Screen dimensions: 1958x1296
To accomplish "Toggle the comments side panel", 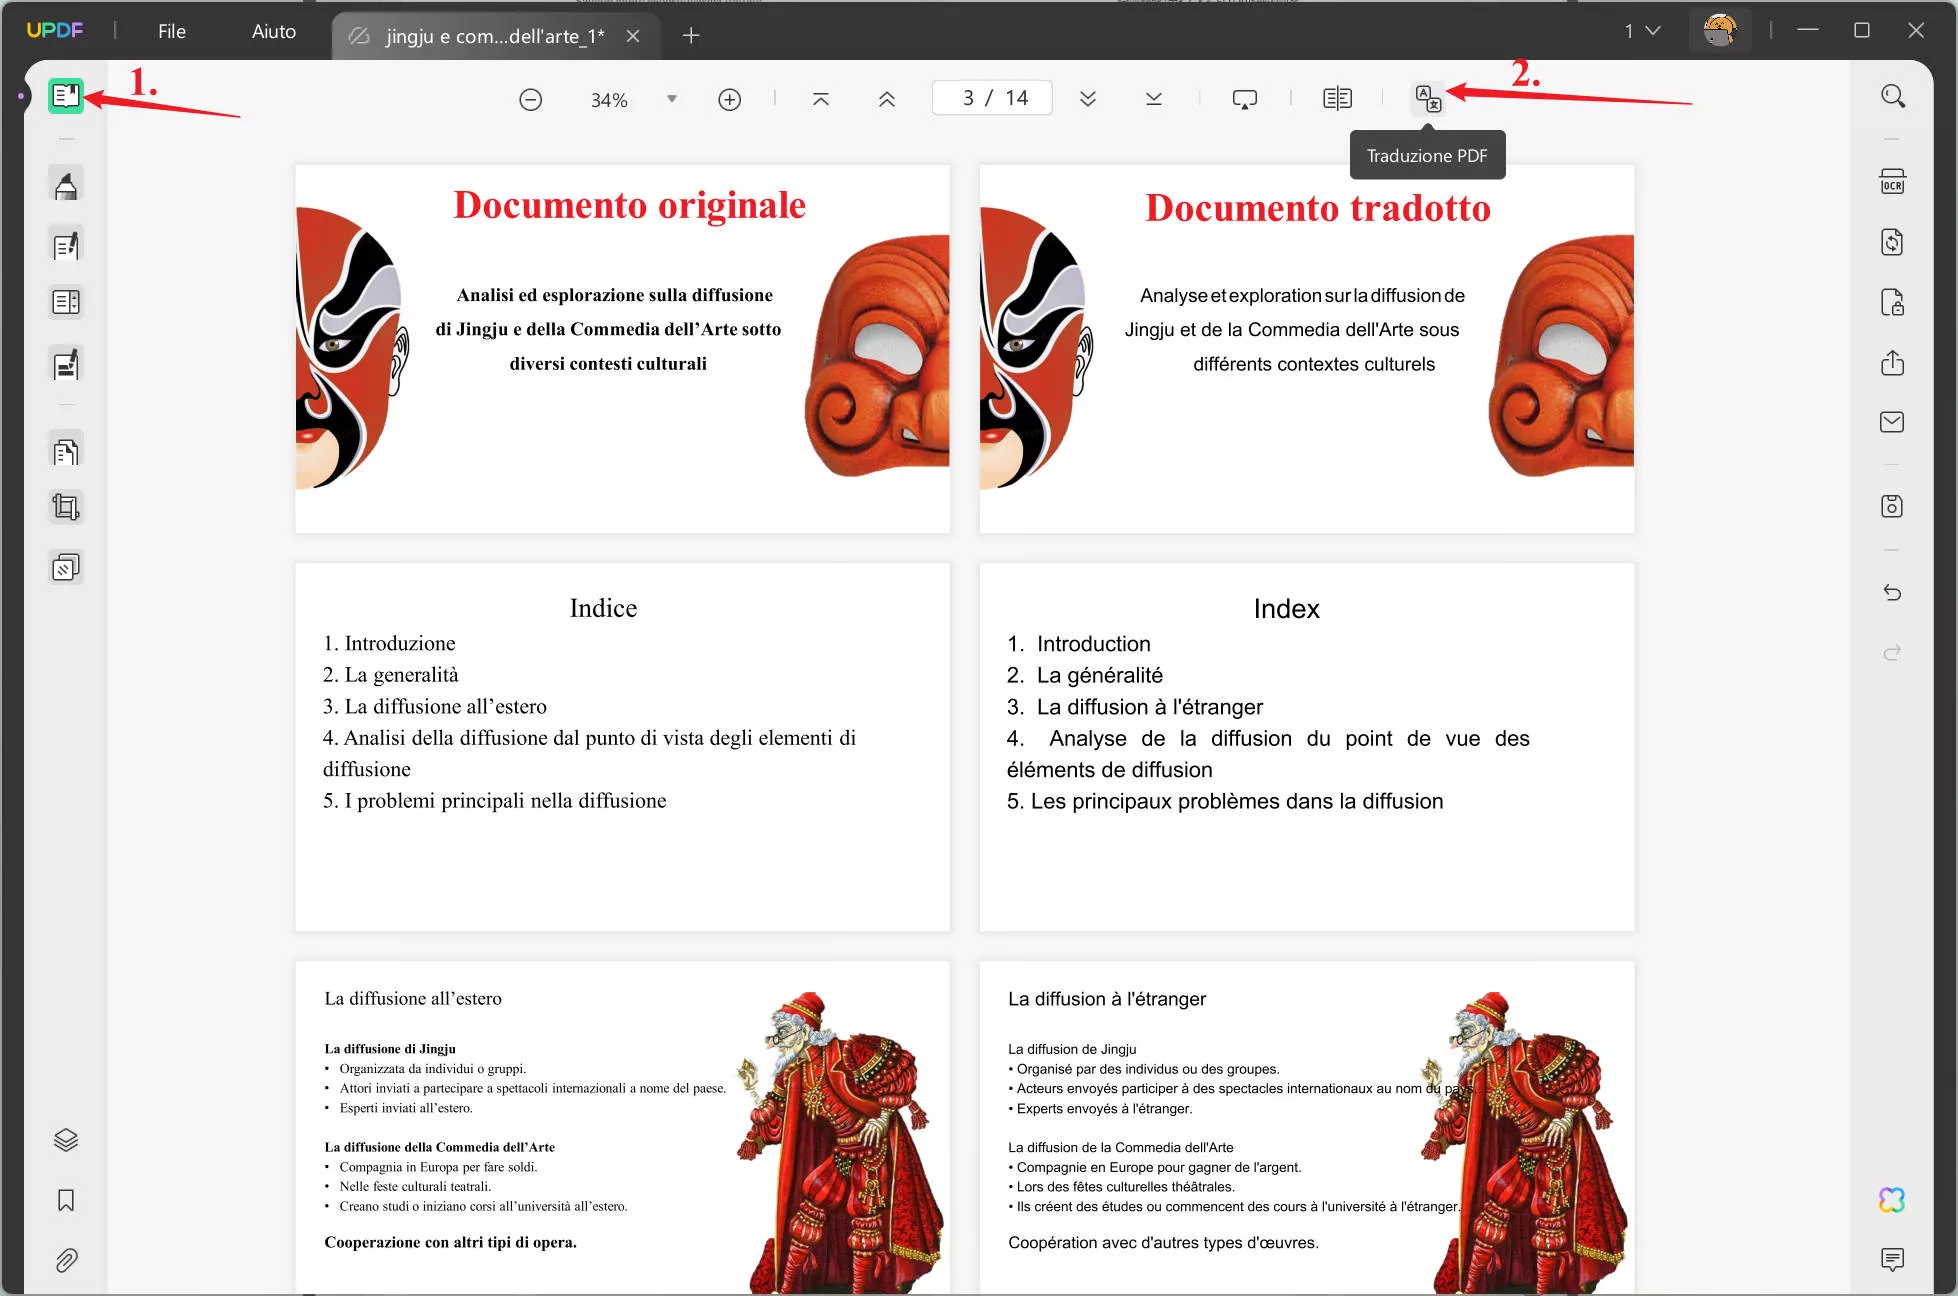I will click(1892, 1259).
